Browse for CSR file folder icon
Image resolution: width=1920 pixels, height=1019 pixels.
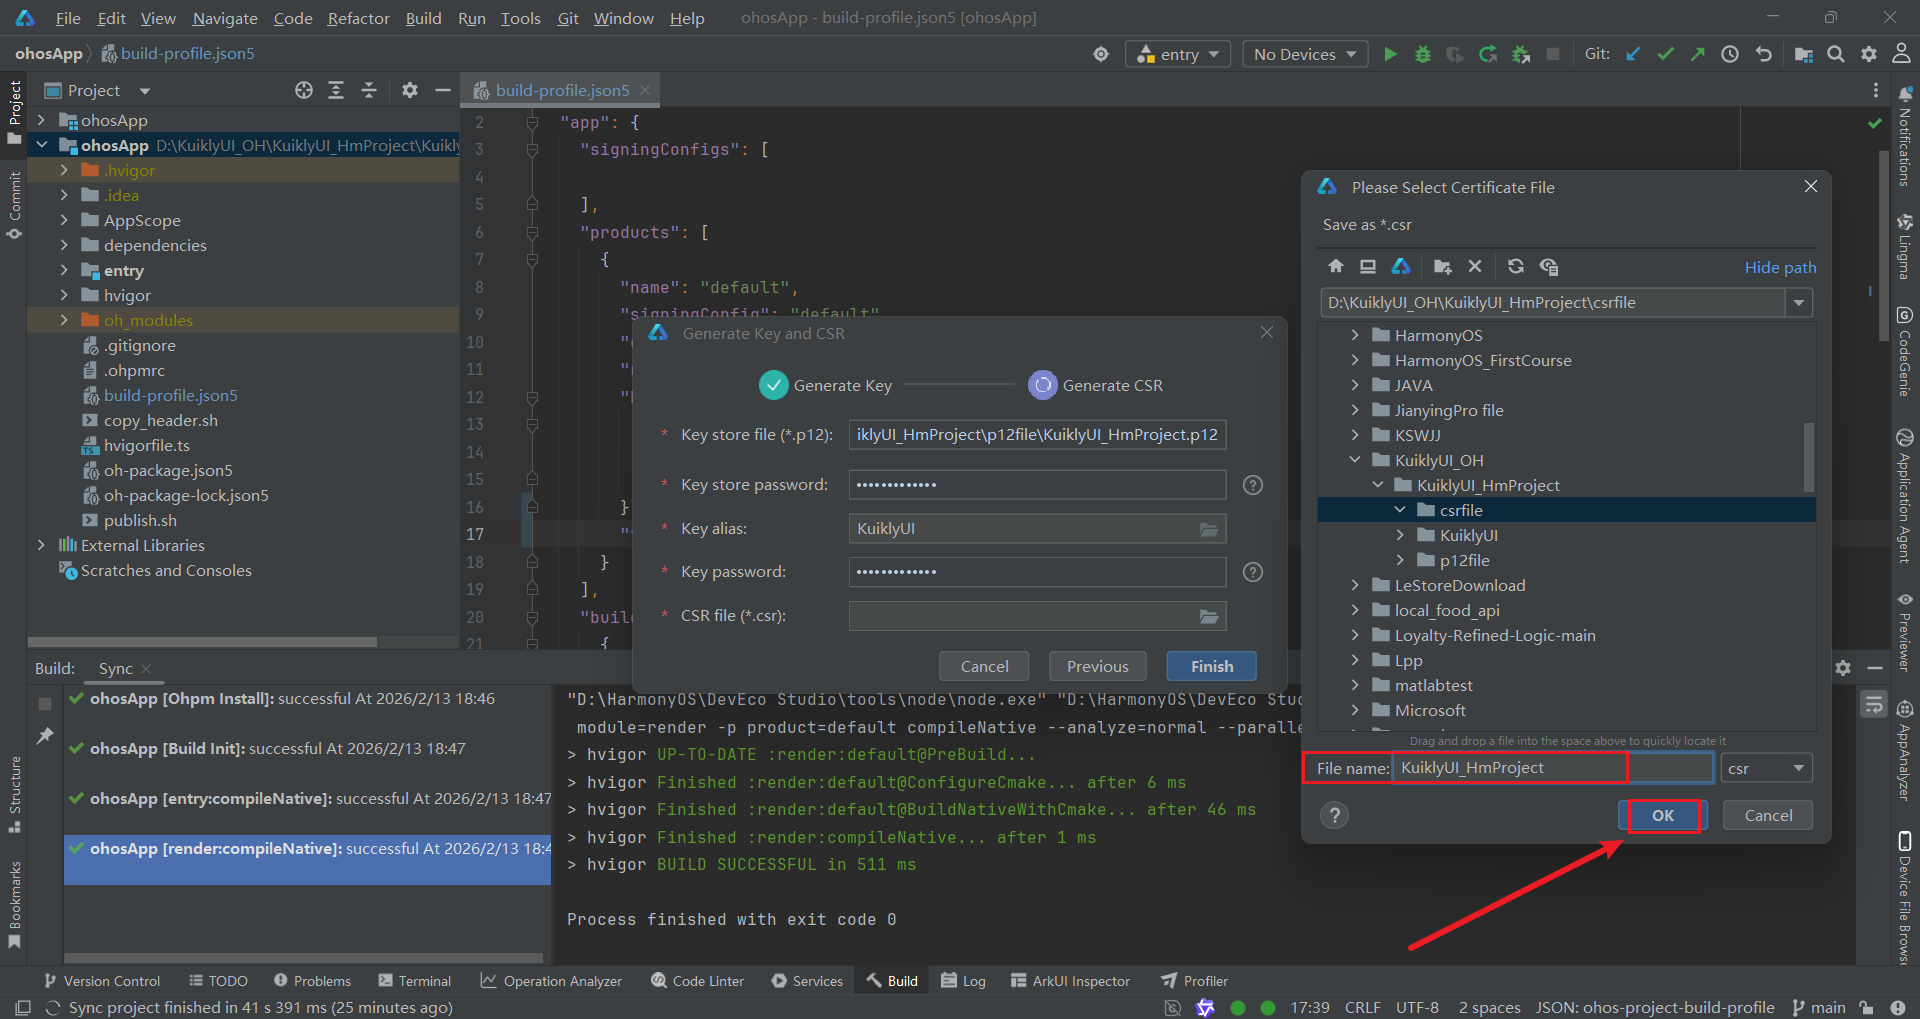[1209, 616]
